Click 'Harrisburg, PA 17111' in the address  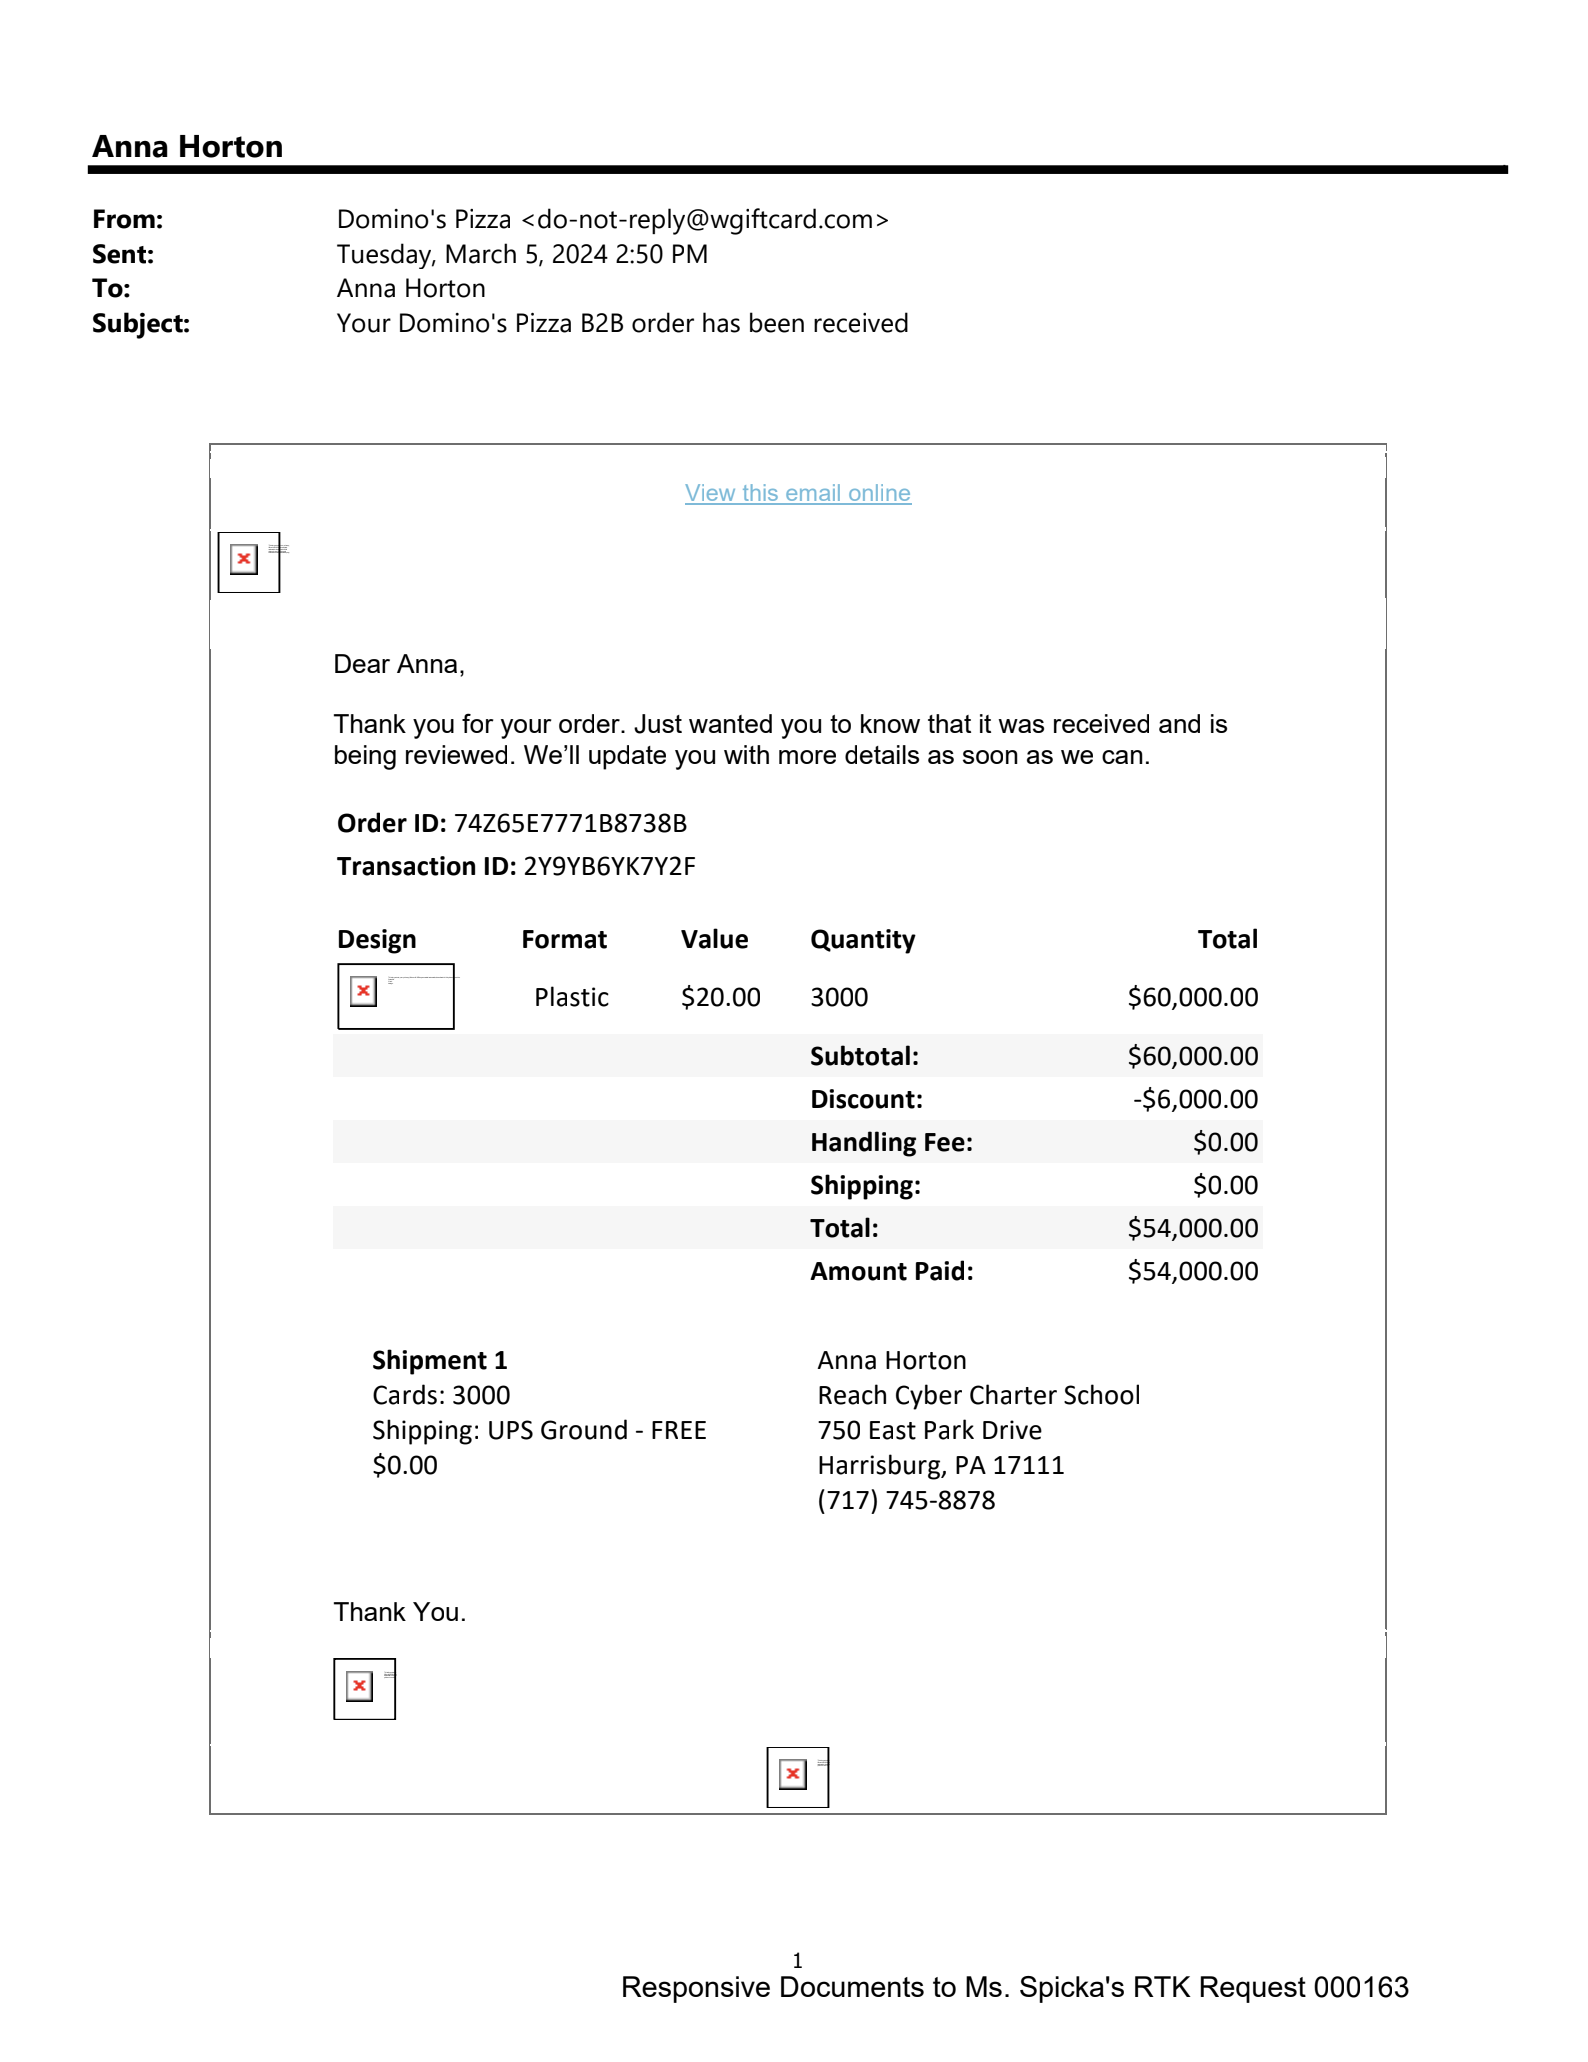[x=941, y=1465]
